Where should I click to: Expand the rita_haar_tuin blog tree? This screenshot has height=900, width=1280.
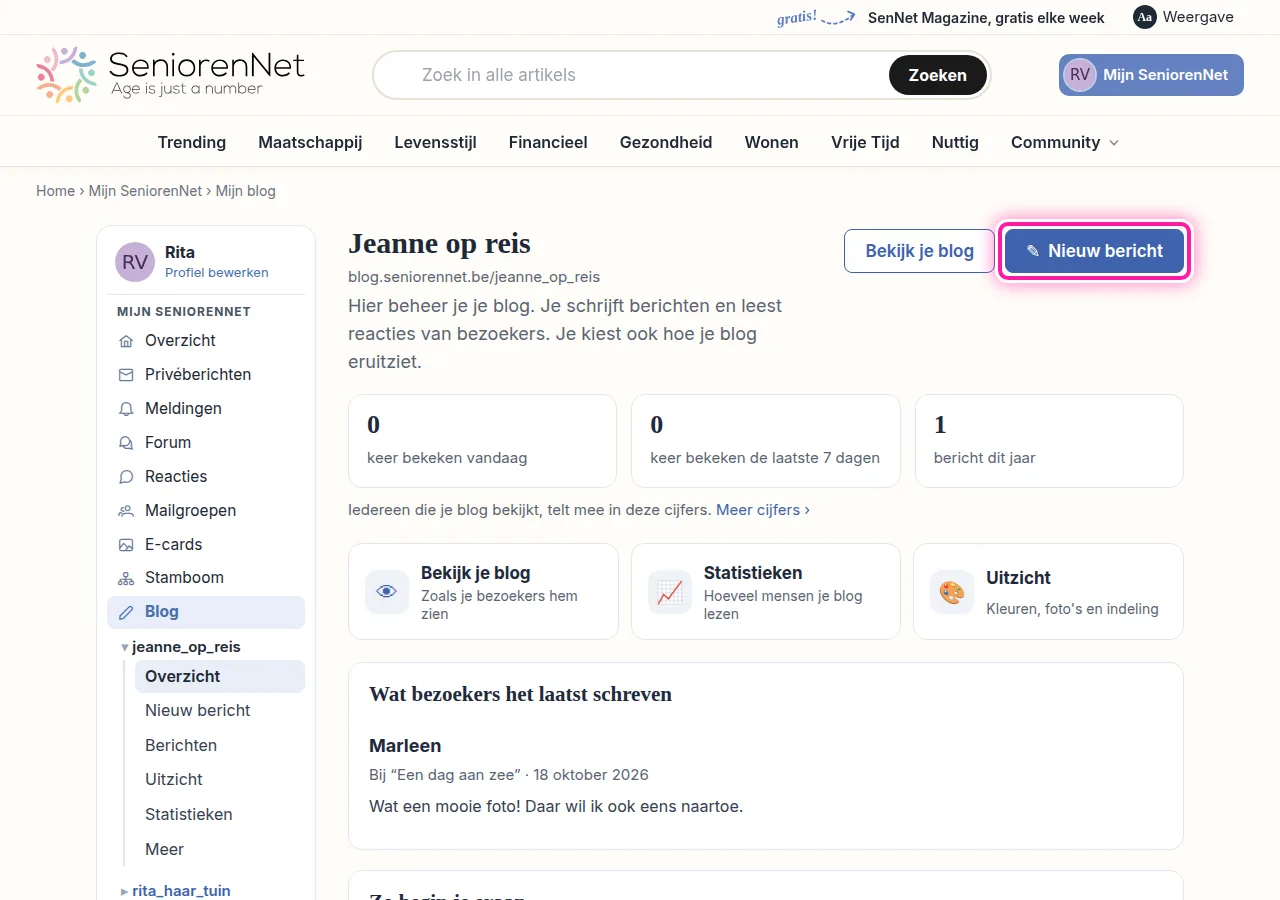pyautogui.click(x=125, y=891)
